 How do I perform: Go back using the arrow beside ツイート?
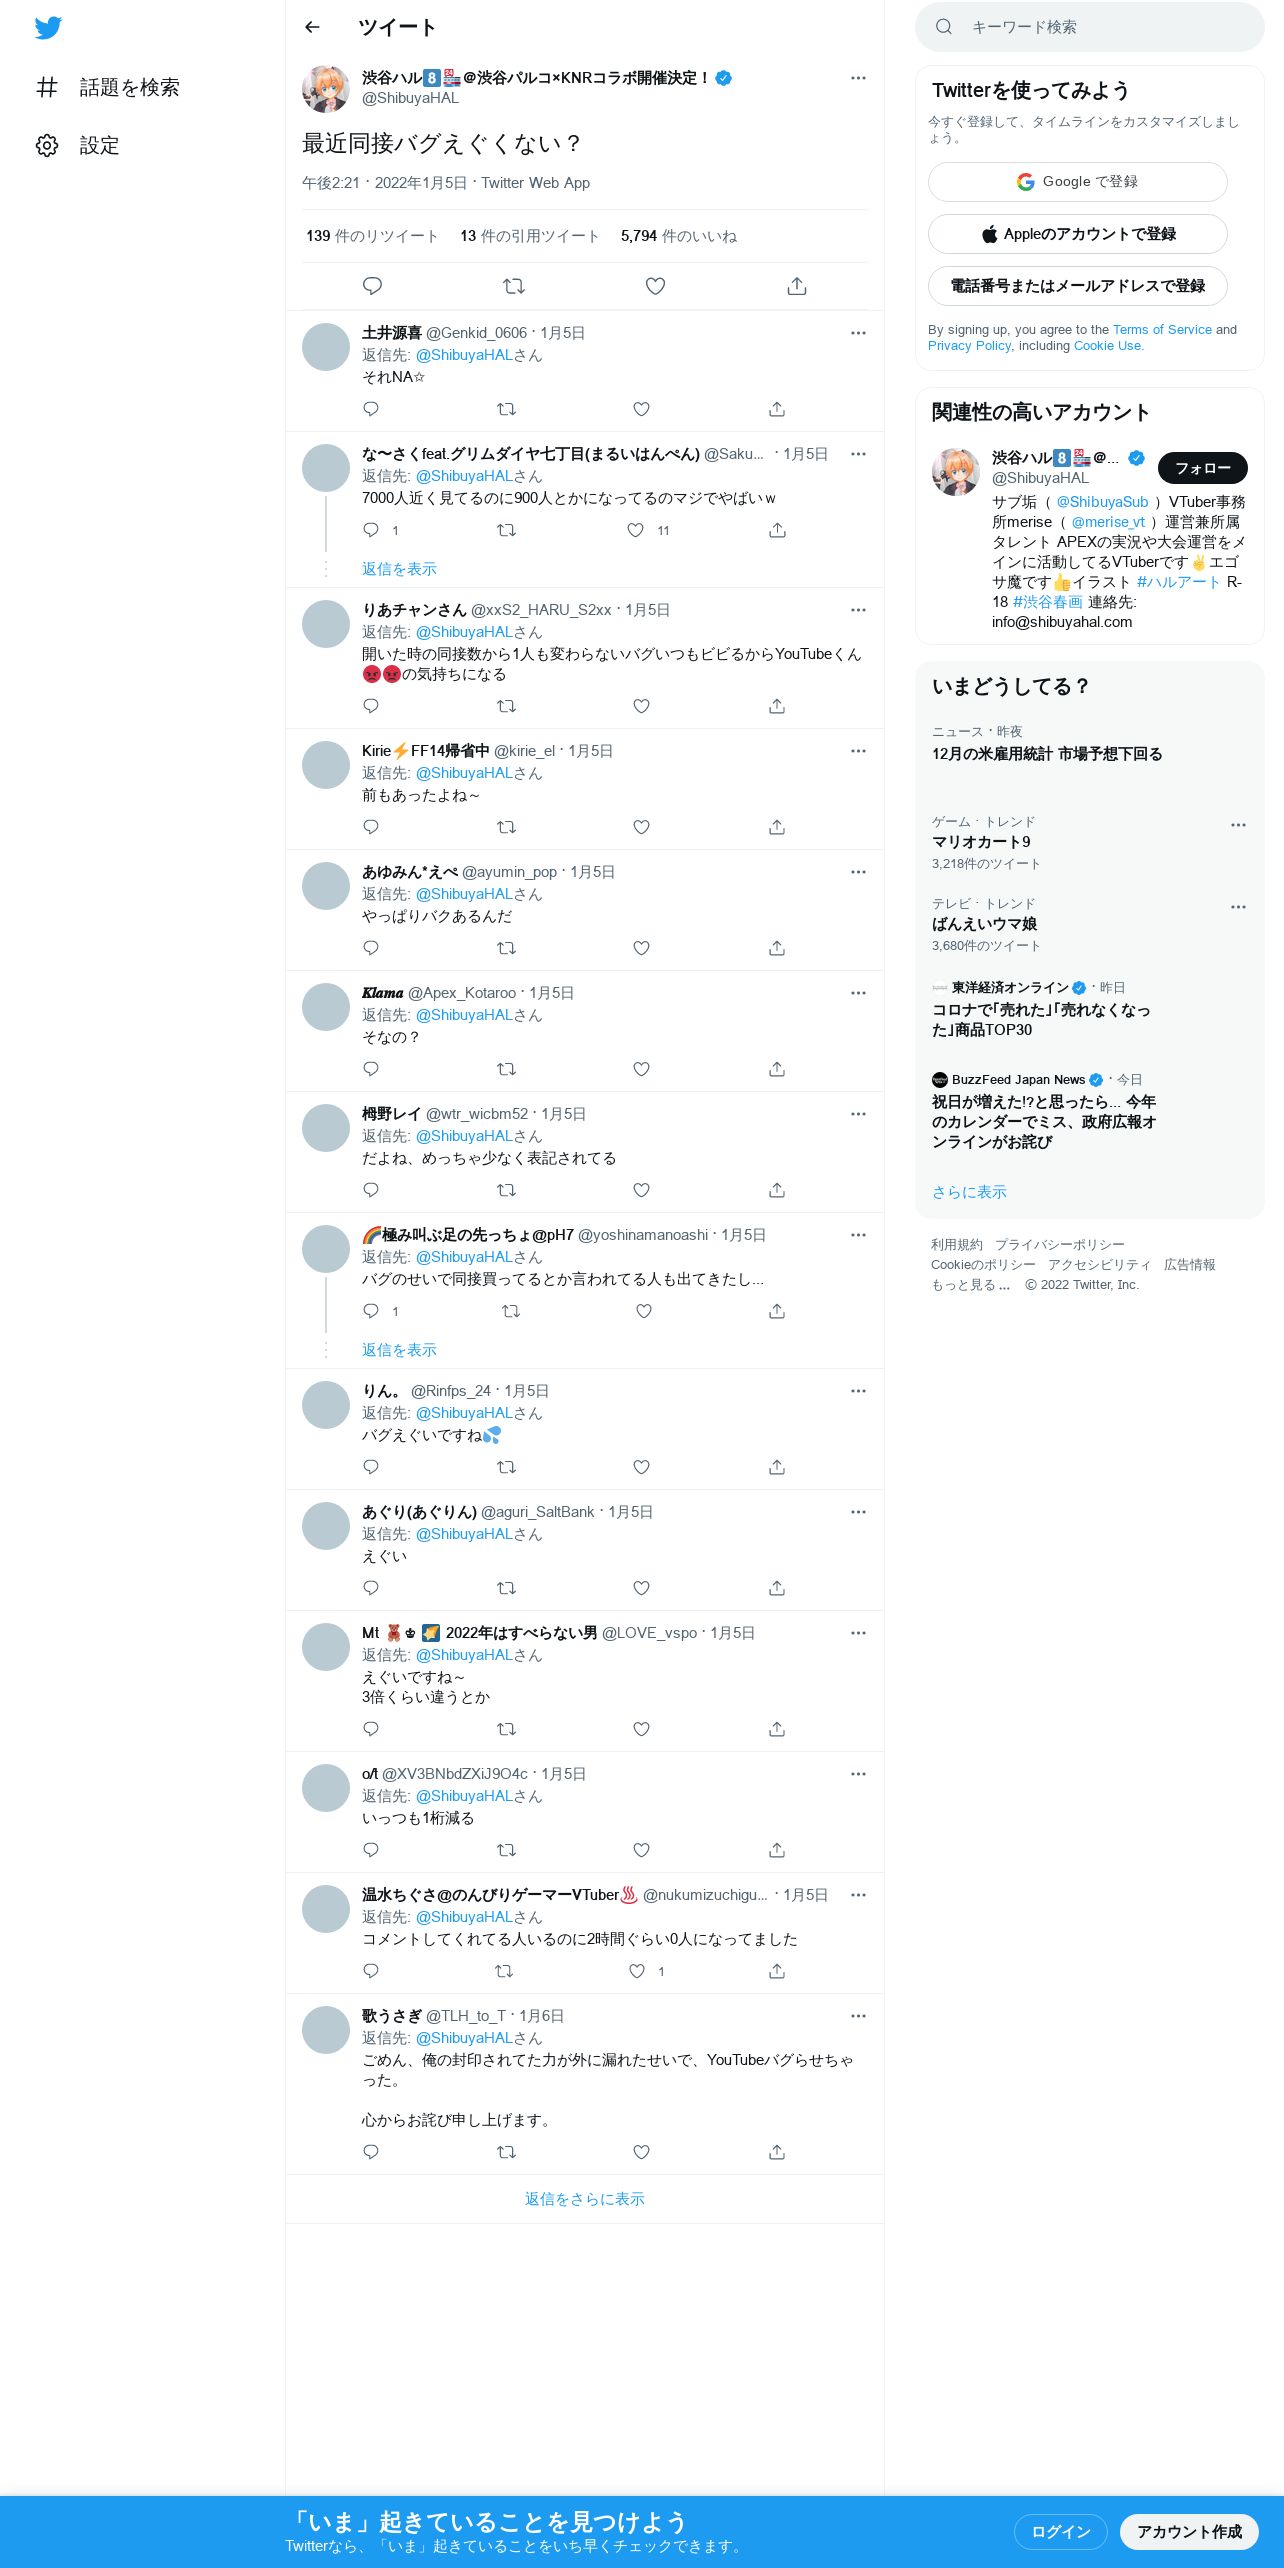[x=312, y=27]
